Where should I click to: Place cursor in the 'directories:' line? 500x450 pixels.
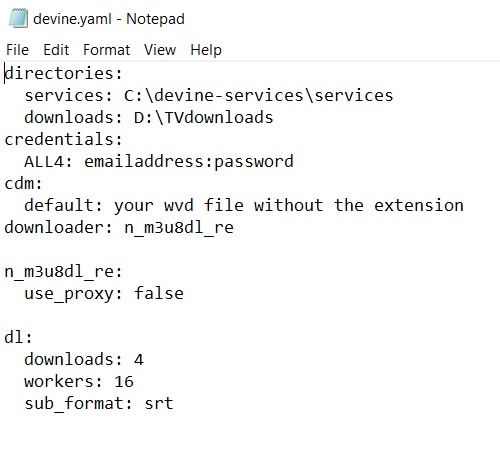[64, 73]
